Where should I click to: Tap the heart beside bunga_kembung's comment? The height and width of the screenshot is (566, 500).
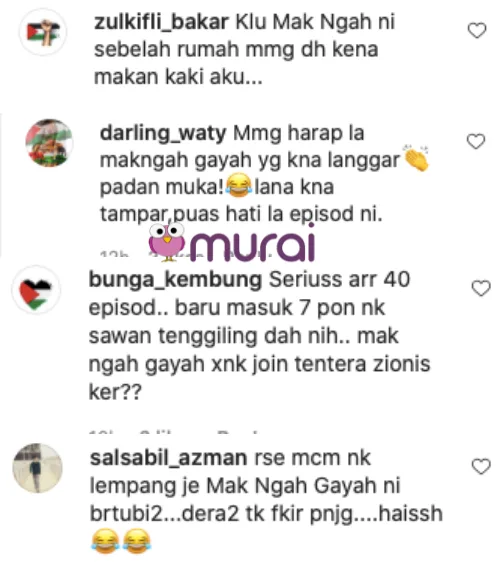pos(481,288)
